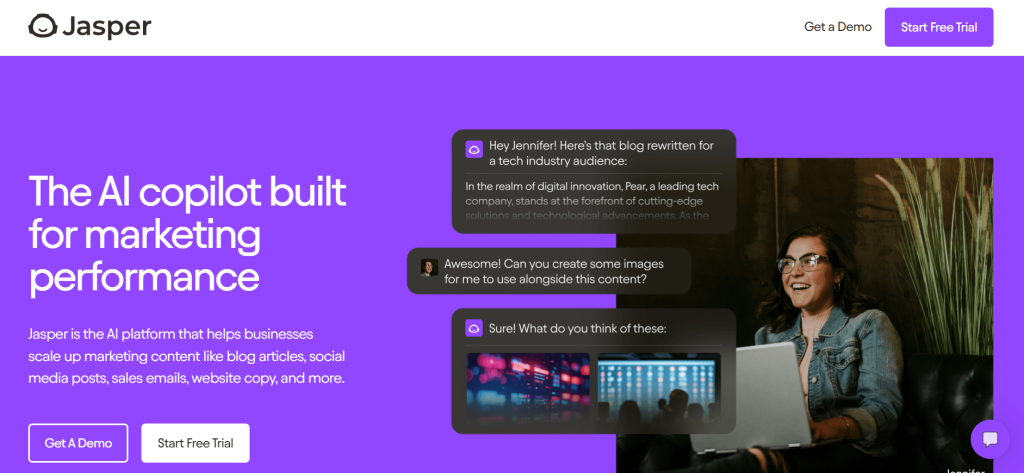Click Jasper avatar icon beside 'Sure! What do you think'

pyautogui.click(x=474, y=329)
